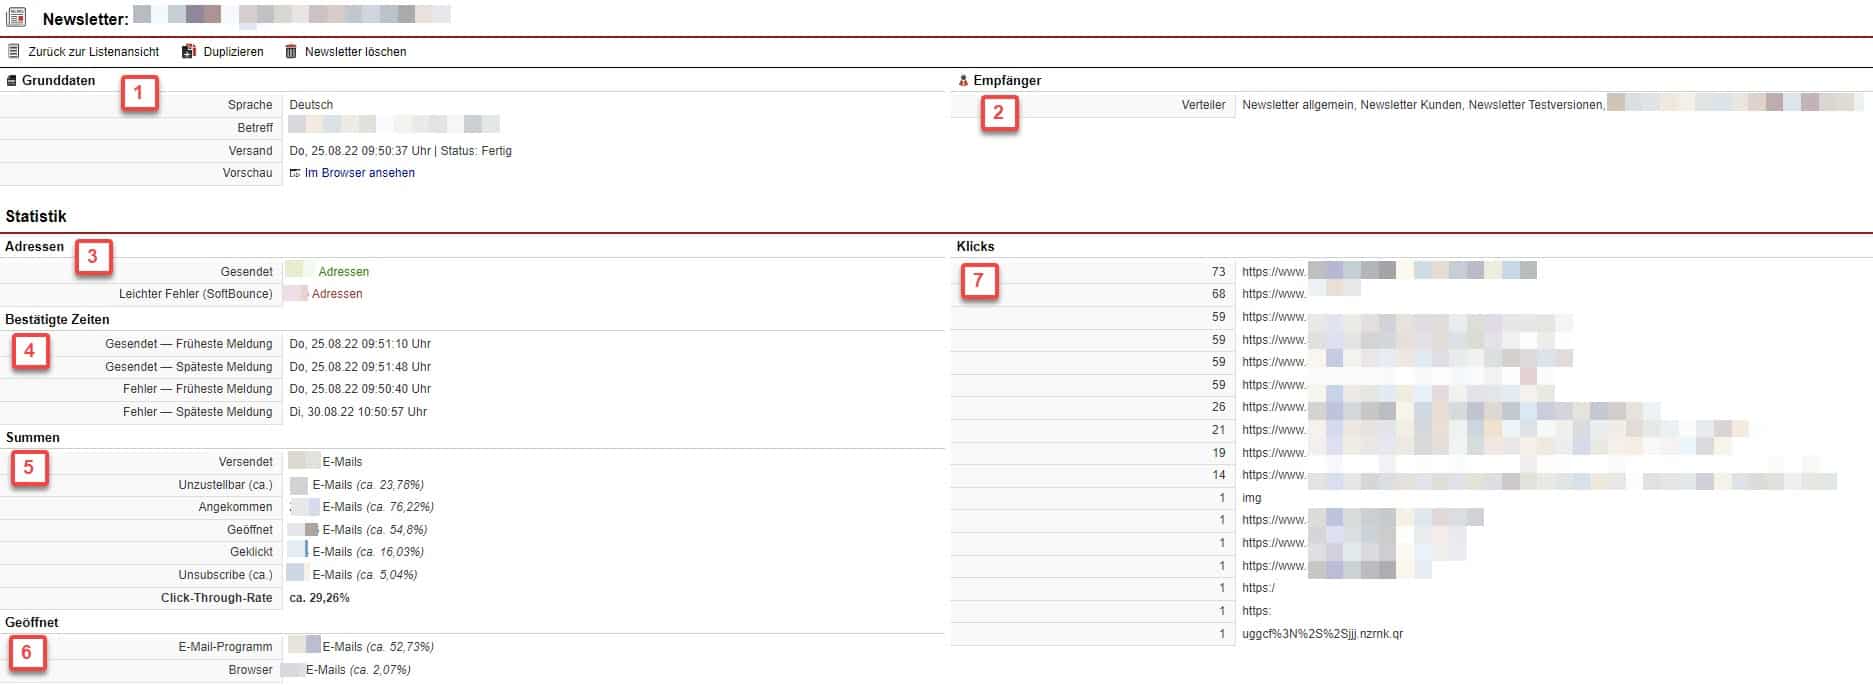Click the Grunddaten section icon

click(12, 80)
